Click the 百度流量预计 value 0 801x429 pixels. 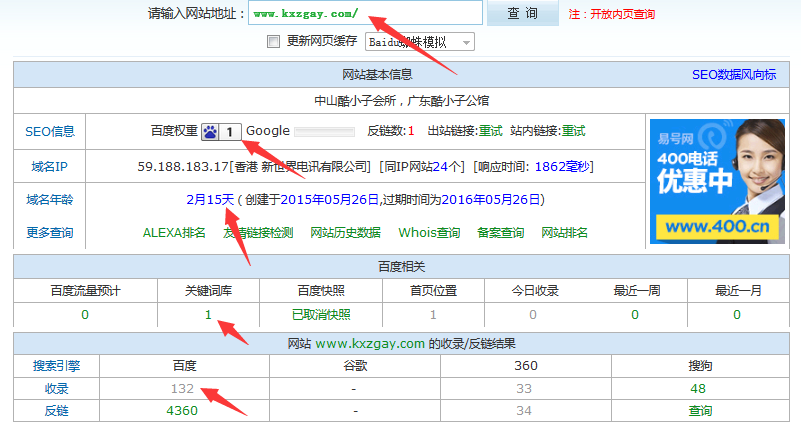tap(85, 315)
